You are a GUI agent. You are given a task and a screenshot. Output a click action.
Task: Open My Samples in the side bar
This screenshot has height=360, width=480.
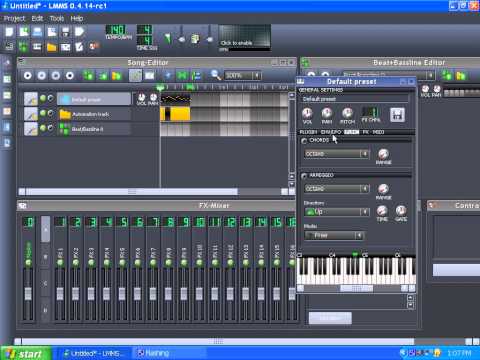click(x=7, y=95)
